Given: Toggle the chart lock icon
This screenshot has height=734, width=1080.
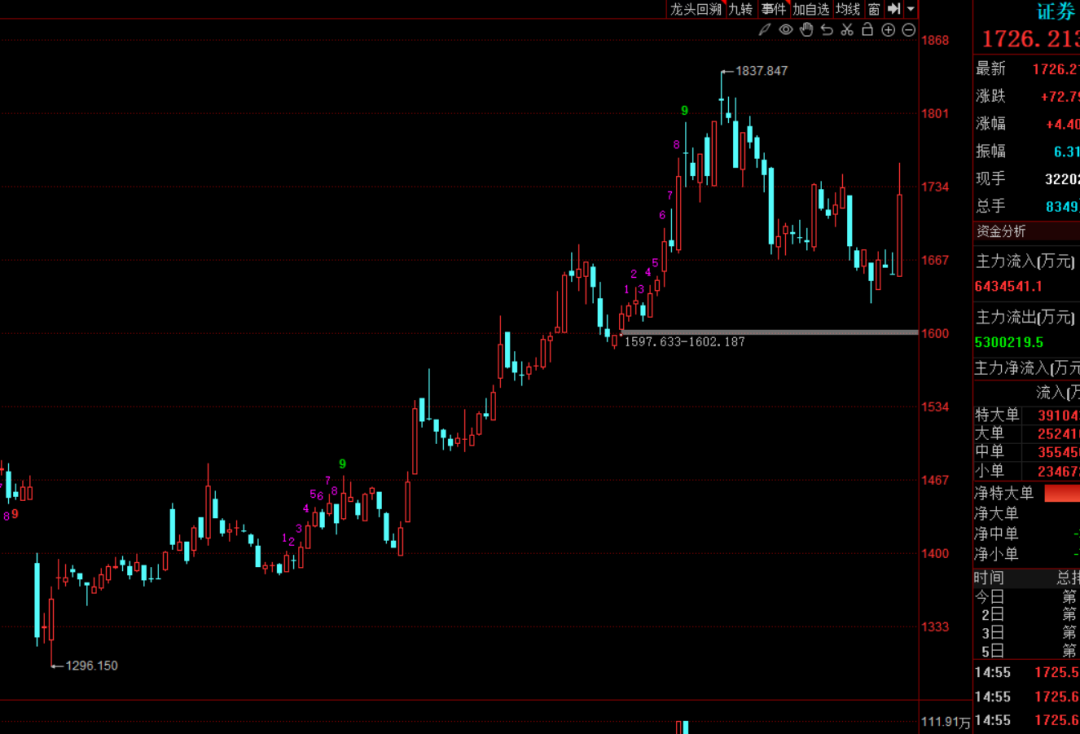Looking at the screenshot, I should click(867, 30).
